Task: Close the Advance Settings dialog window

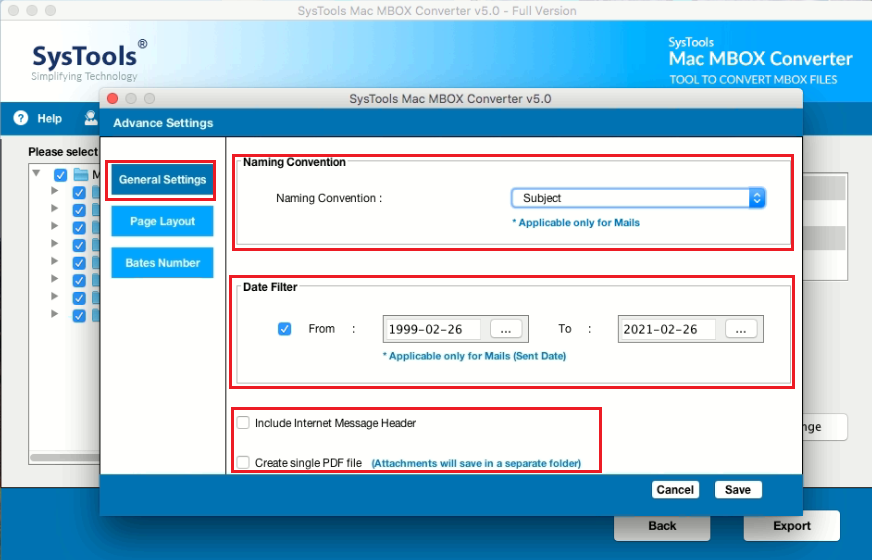Action: pyautogui.click(x=113, y=98)
